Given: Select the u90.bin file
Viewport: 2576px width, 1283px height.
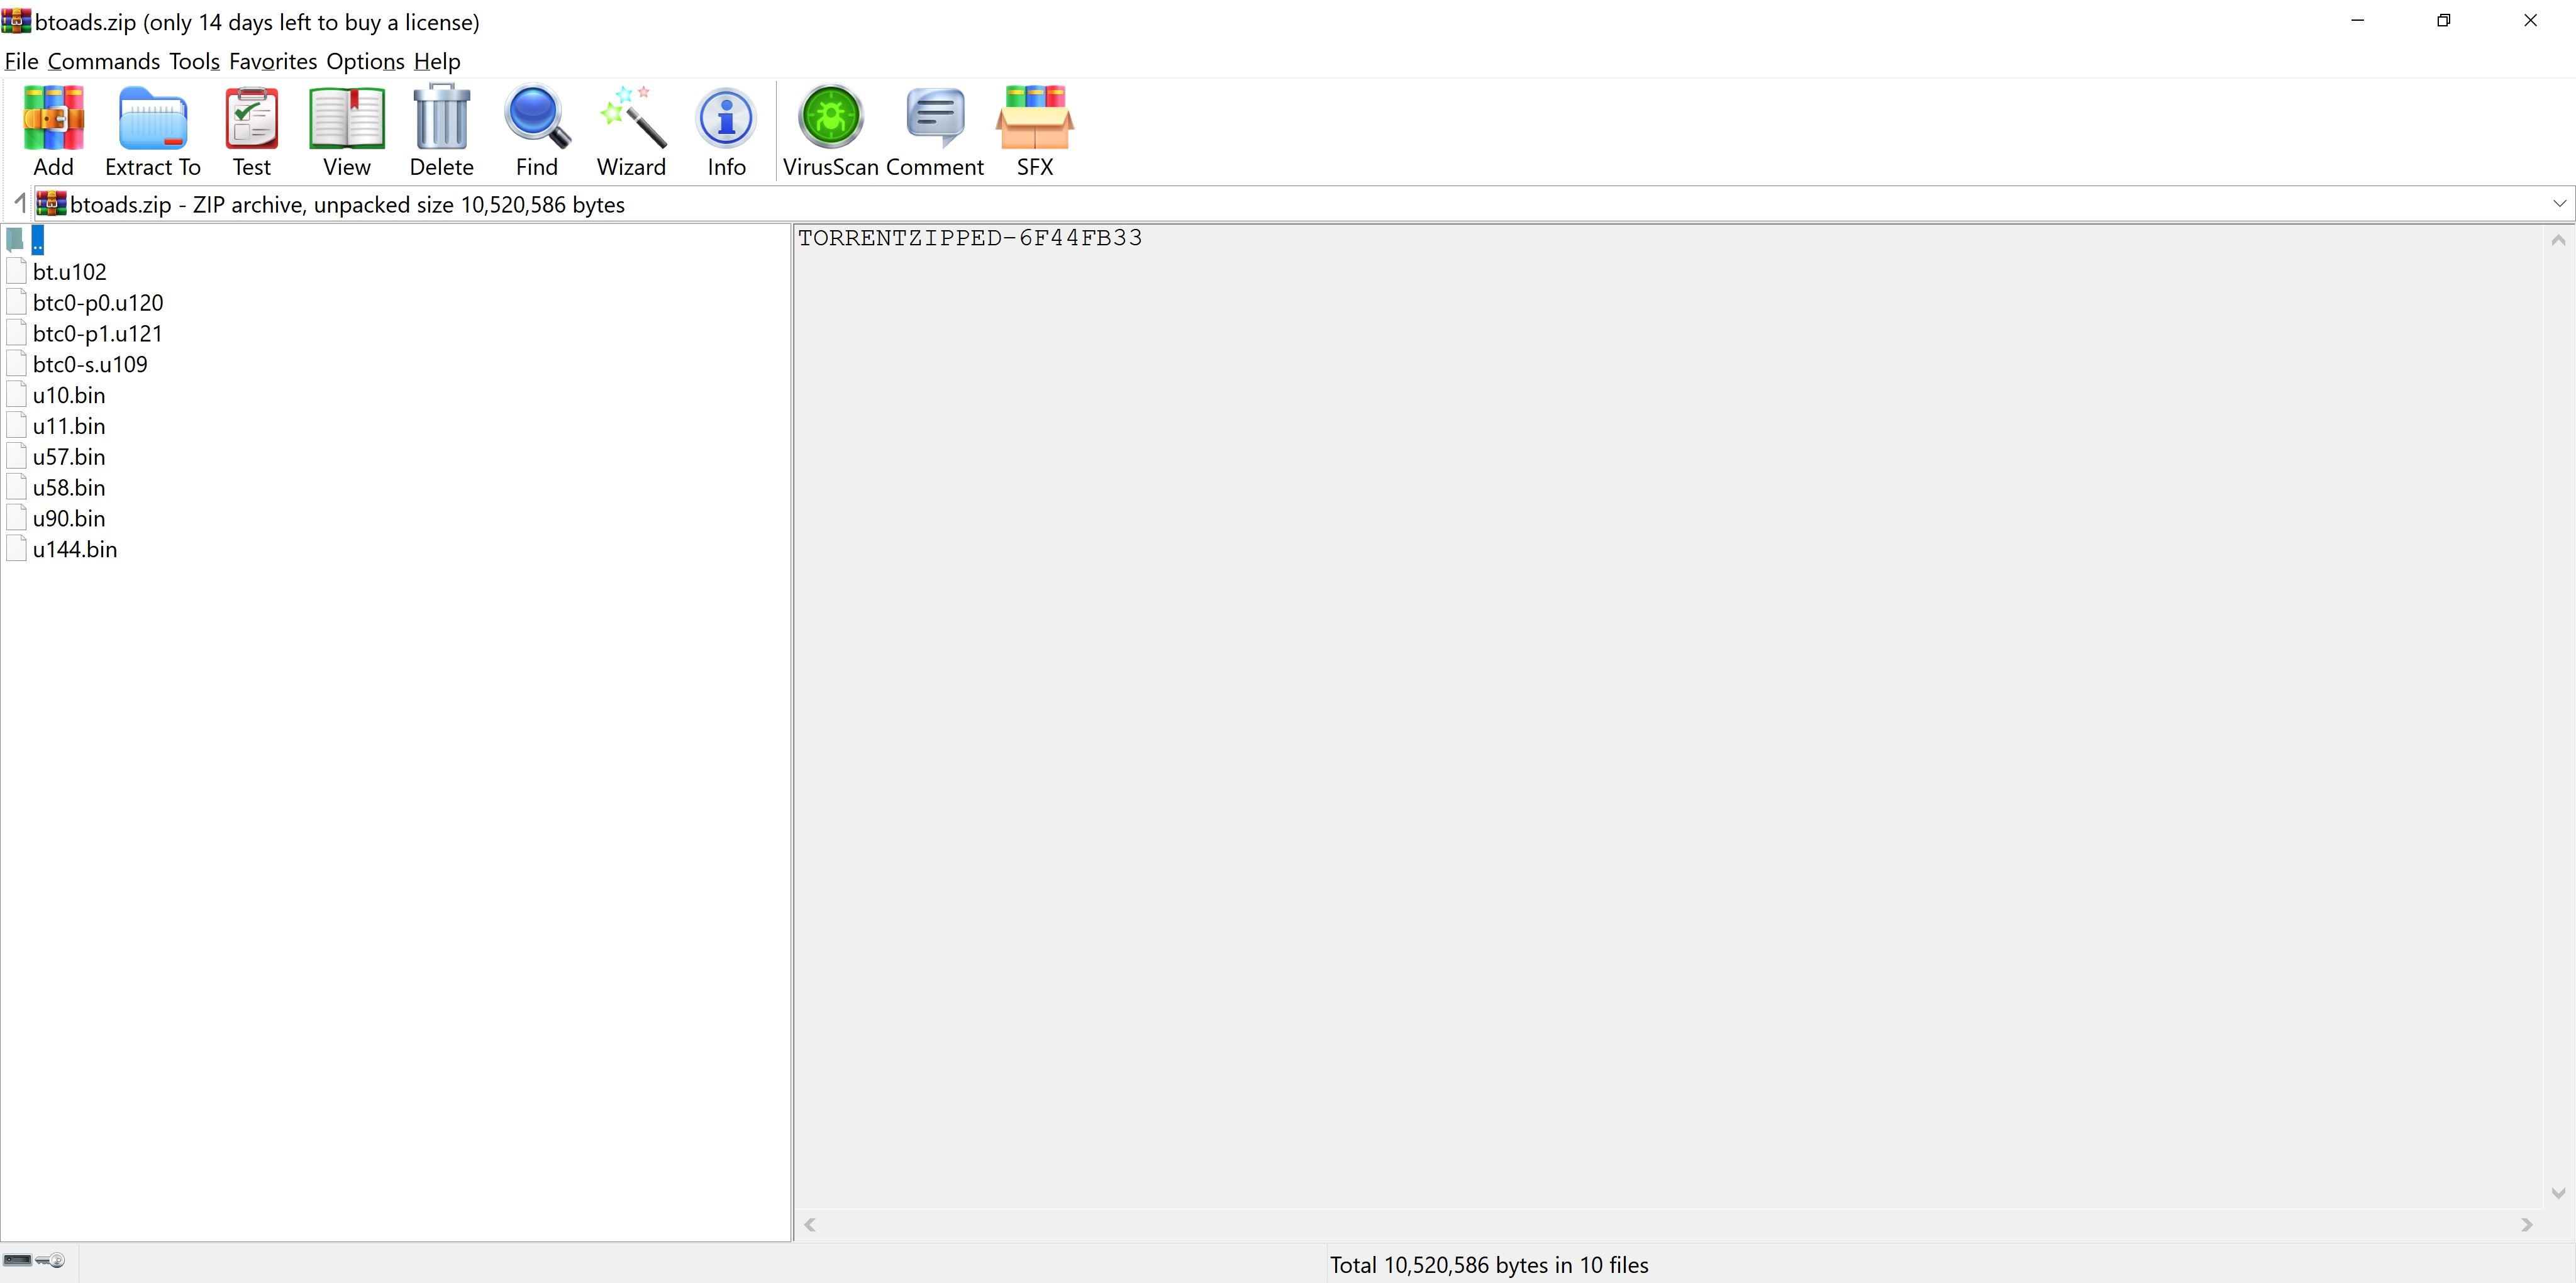Looking at the screenshot, I should [x=69, y=519].
